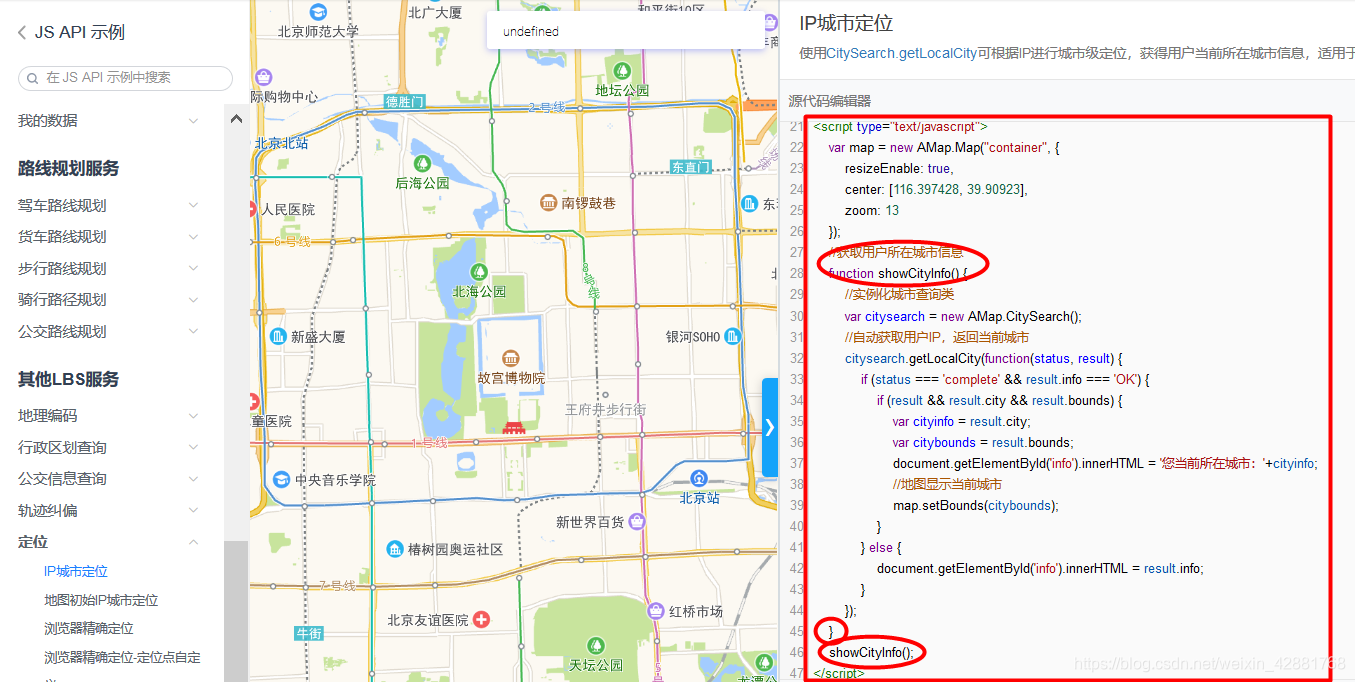Click the 新世界百货 shopping icon on map

click(x=637, y=521)
